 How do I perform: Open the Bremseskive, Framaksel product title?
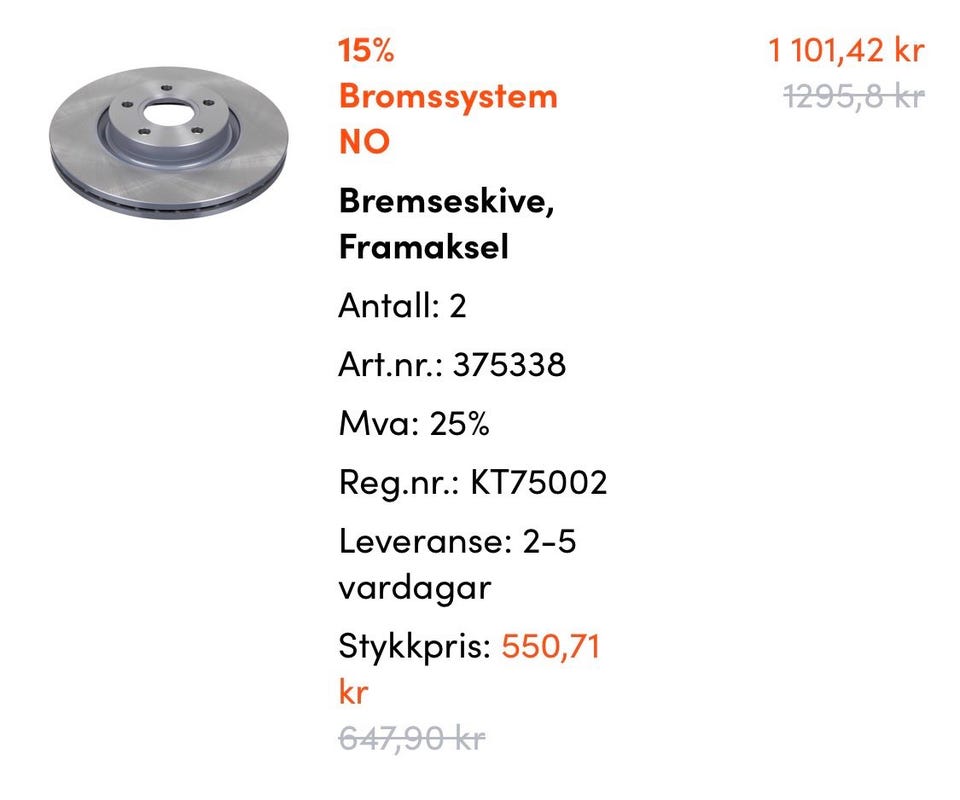pyautogui.click(x=447, y=224)
